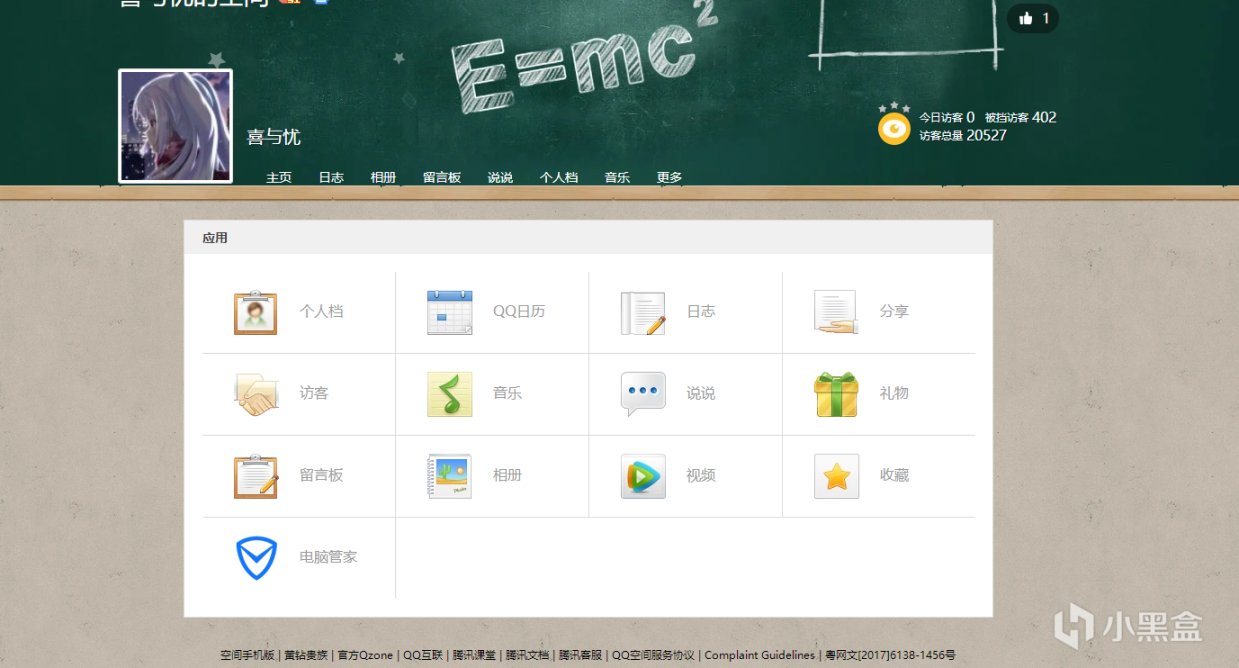Click the 音乐 label in the app grid
Image resolution: width=1239 pixels, height=668 pixels.
(x=507, y=393)
